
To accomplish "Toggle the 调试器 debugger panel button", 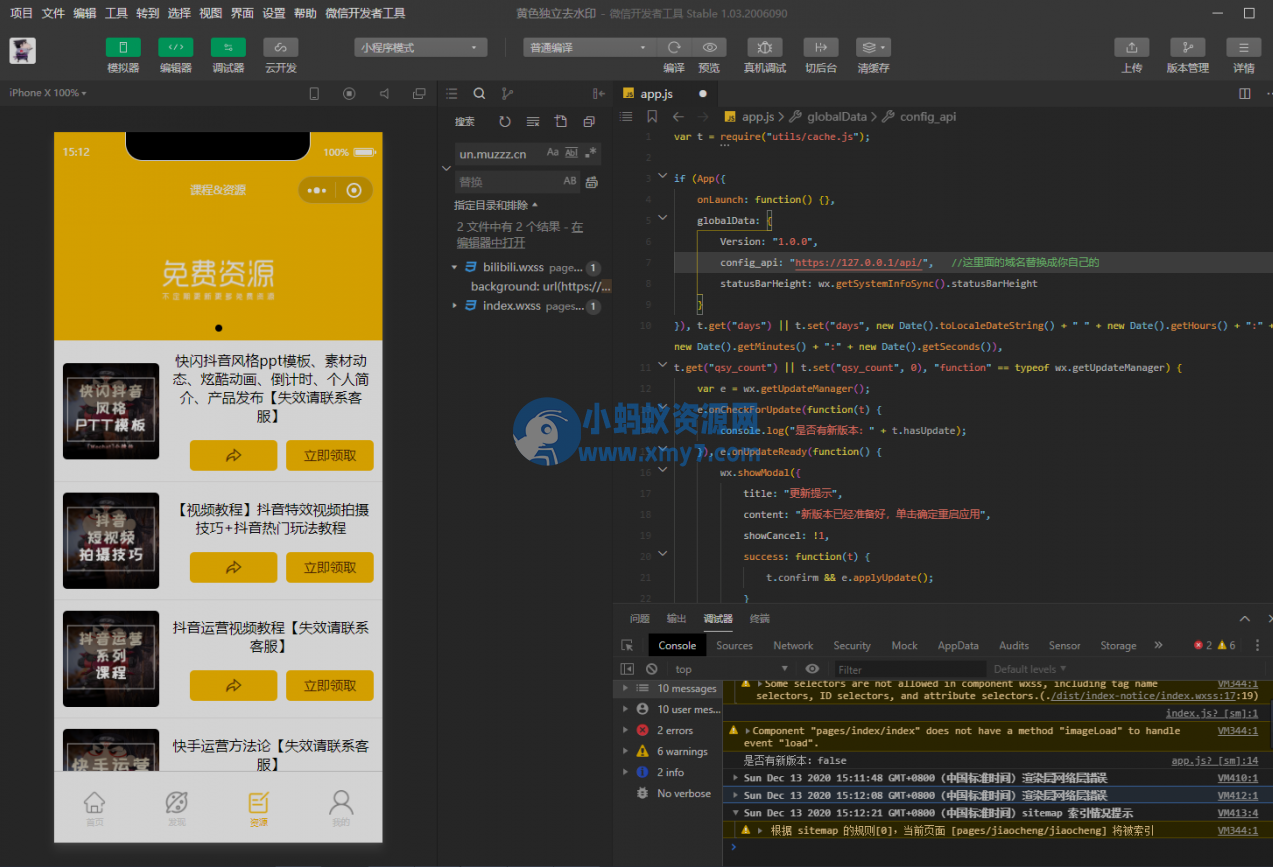I will 228,48.
